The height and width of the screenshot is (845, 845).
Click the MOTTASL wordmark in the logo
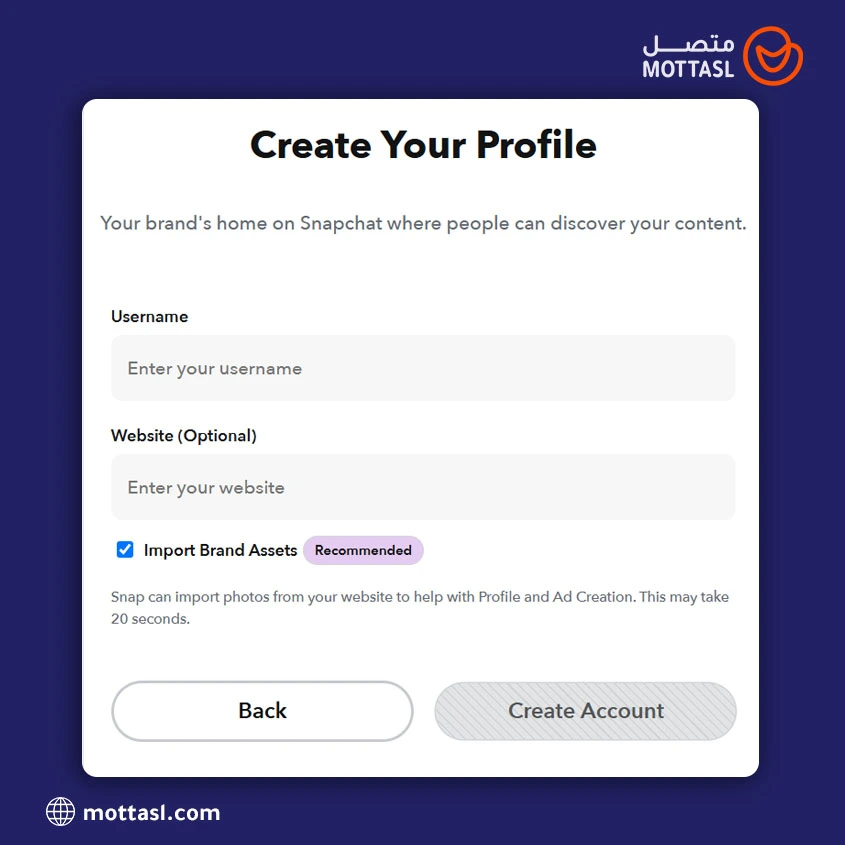688,70
